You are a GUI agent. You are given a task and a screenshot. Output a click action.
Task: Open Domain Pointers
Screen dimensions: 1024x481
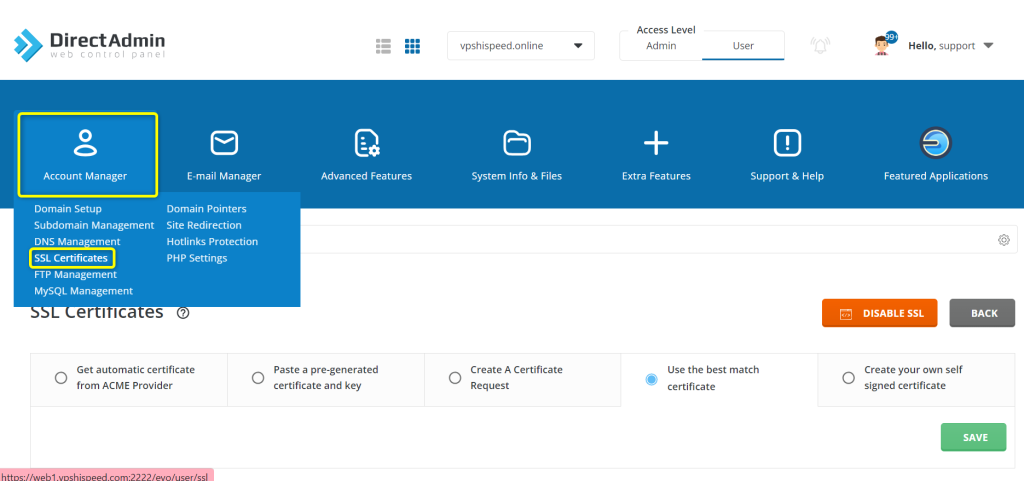click(x=206, y=209)
